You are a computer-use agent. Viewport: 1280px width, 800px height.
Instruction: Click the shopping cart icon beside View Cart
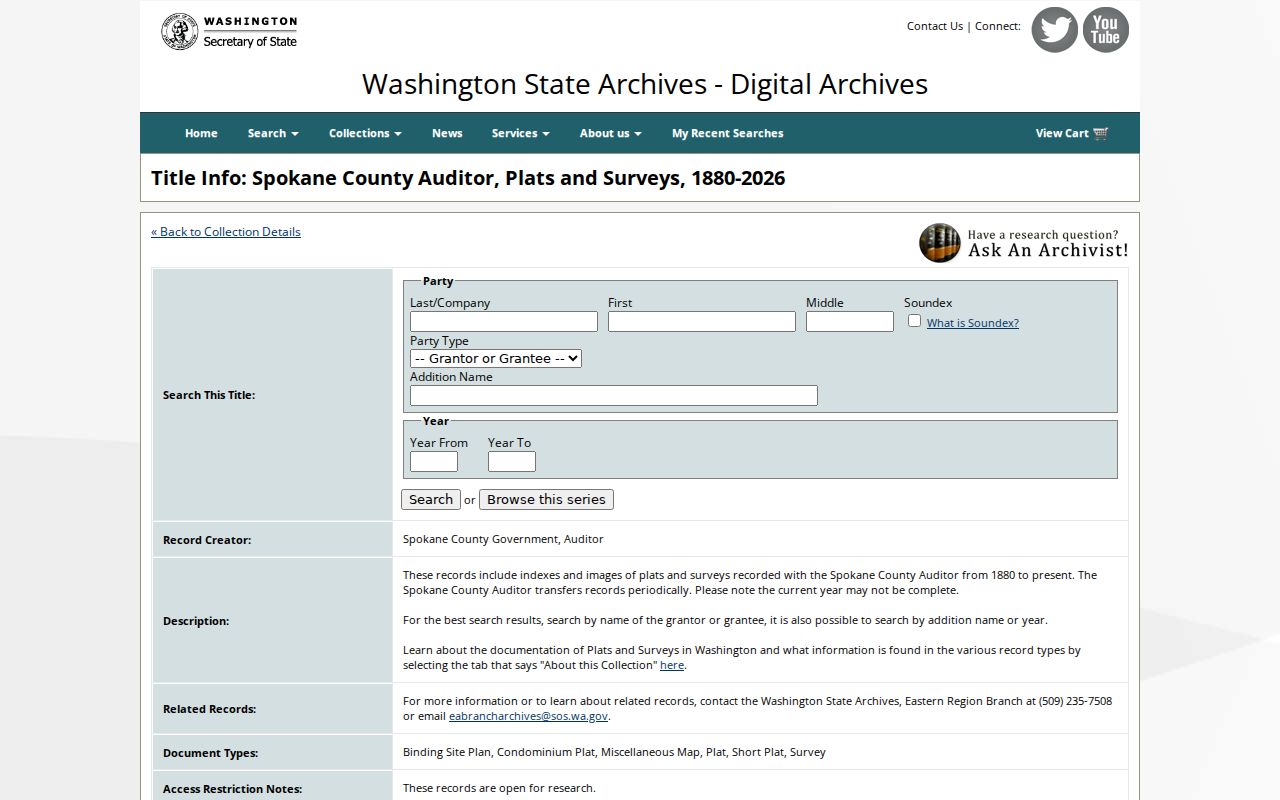coord(1101,133)
